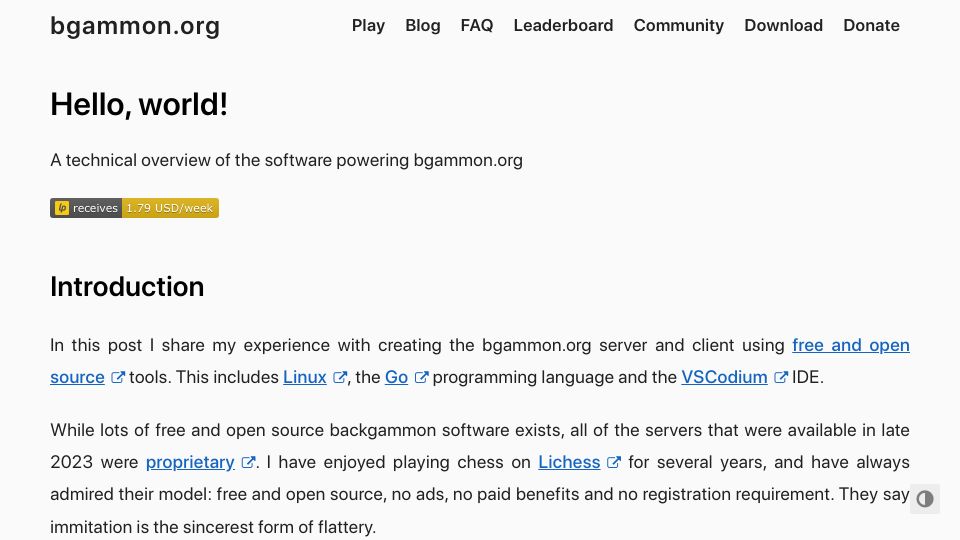This screenshot has width=960, height=540.
Task: Click the bgammon.org site title
Action: pos(135,26)
